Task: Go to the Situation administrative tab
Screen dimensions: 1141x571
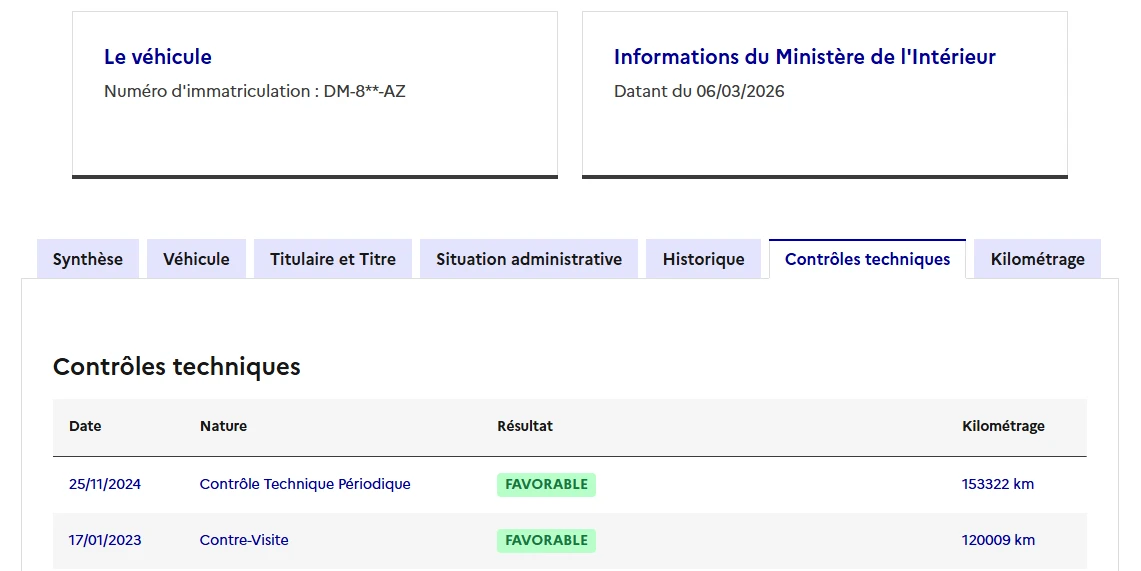Action: pyautogui.click(x=528, y=259)
